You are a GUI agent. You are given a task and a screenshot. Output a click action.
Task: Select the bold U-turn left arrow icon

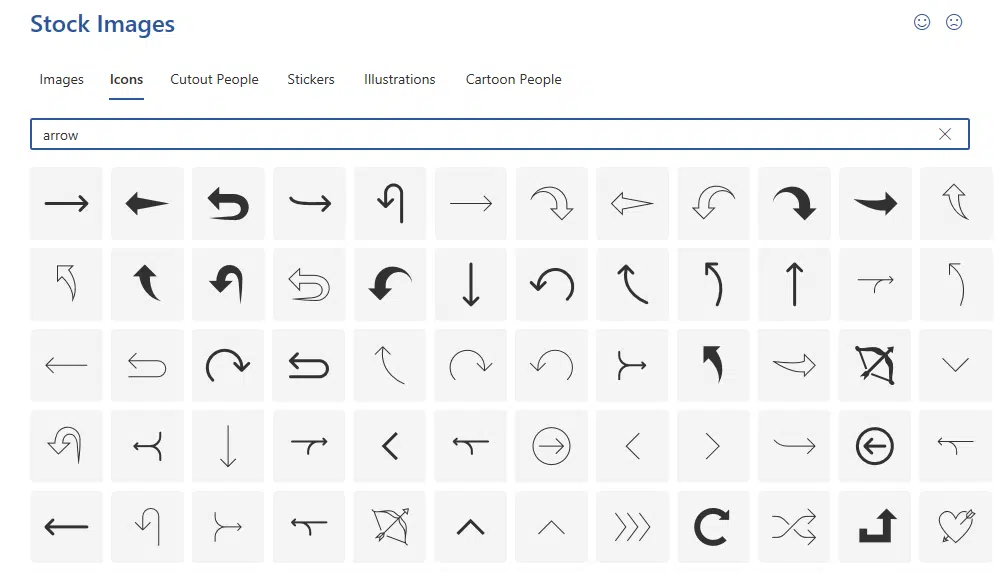click(x=228, y=204)
